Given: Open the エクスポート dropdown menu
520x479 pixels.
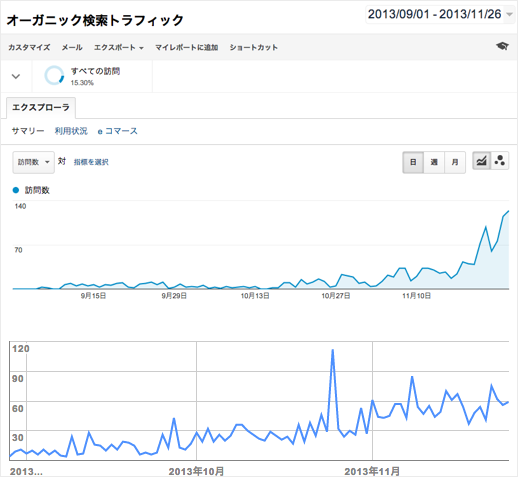Looking at the screenshot, I should tap(119, 47).
